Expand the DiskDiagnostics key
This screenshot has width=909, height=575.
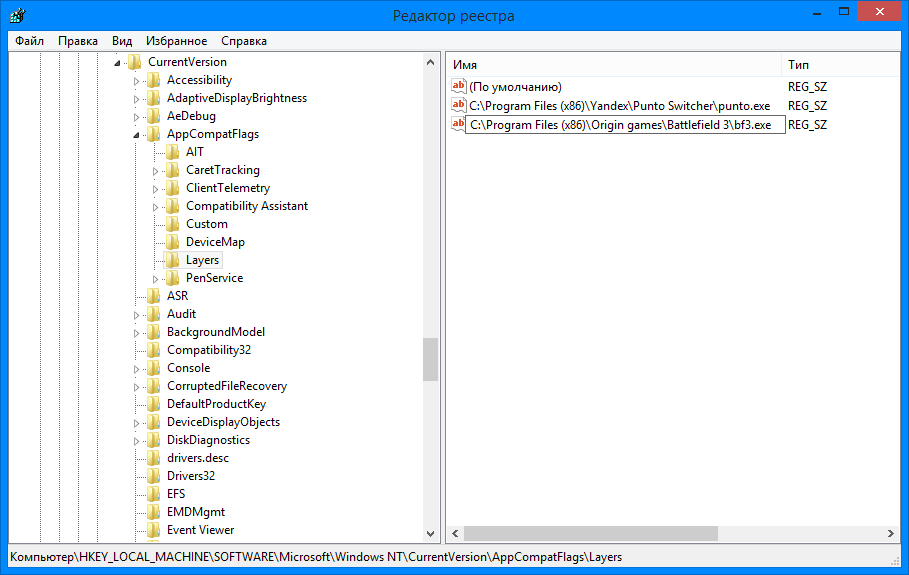point(136,441)
